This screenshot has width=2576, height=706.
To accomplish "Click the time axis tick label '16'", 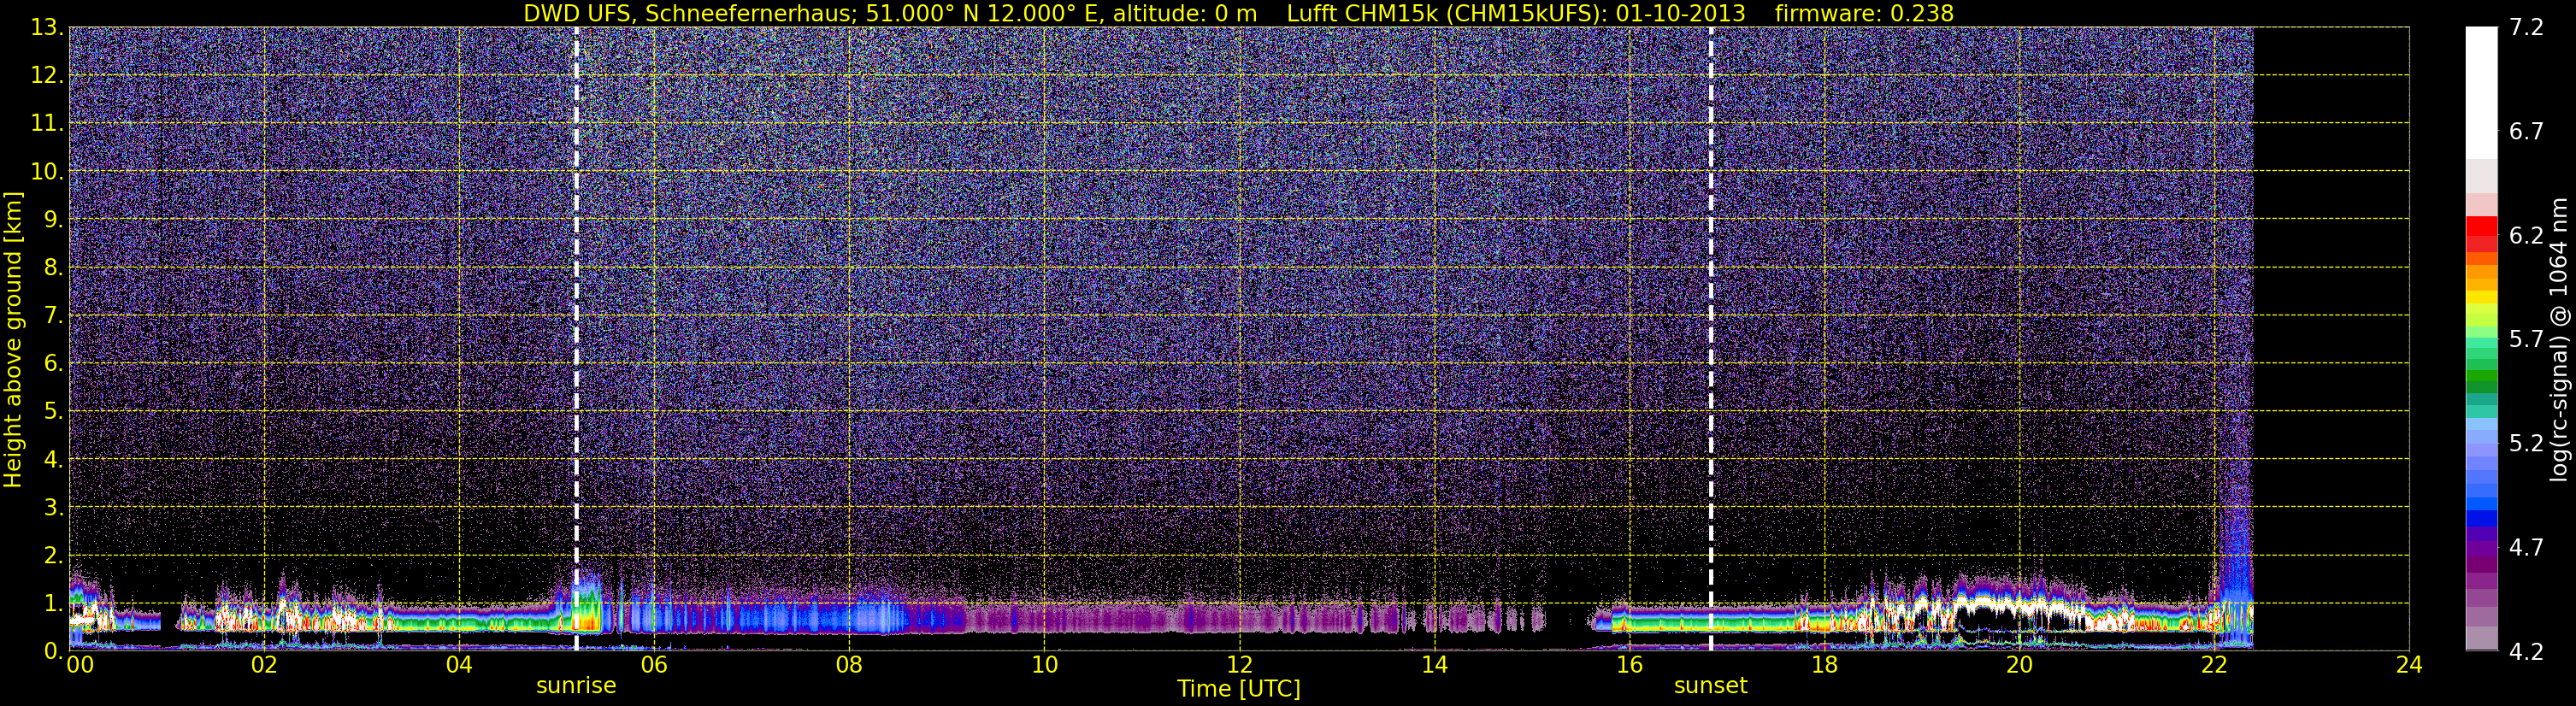I will point(1629,664).
